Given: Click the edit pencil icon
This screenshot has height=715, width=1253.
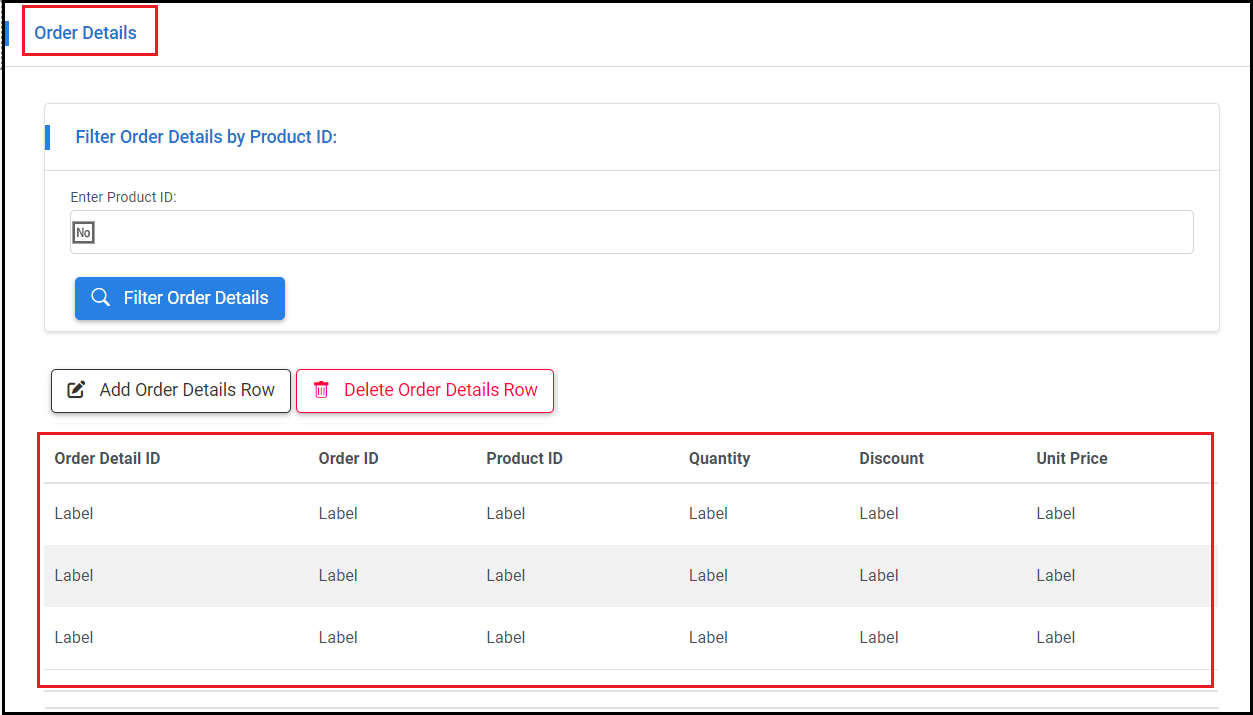Looking at the screenshot, I should pos(76,390).
